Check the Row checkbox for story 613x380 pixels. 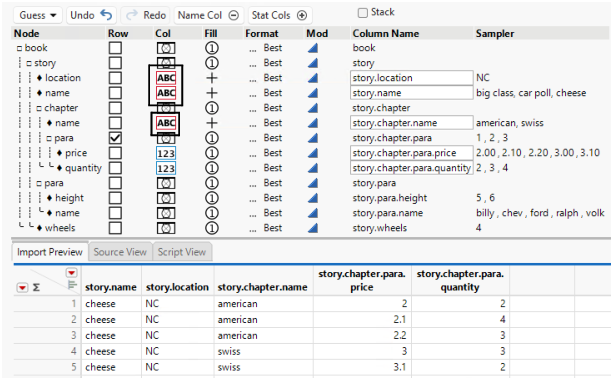click(x=115, y=63)
